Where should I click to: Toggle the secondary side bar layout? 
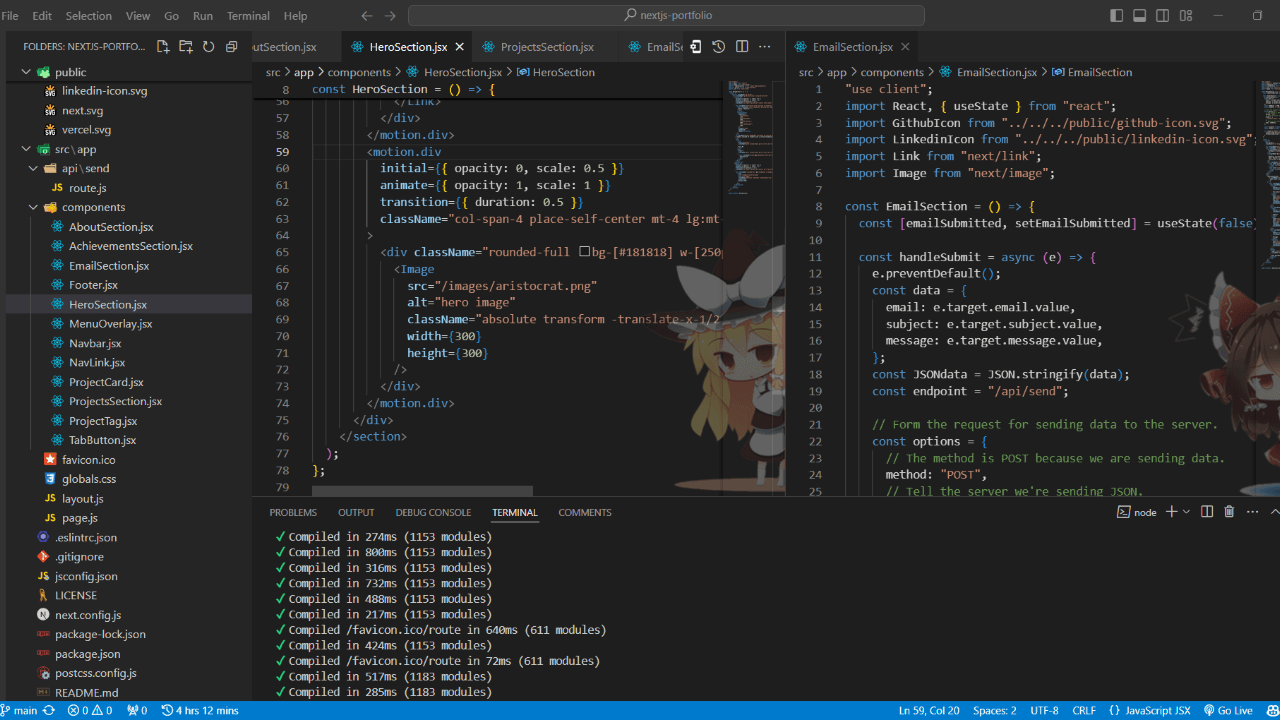pyautogui.click(x=1163, y=16)
